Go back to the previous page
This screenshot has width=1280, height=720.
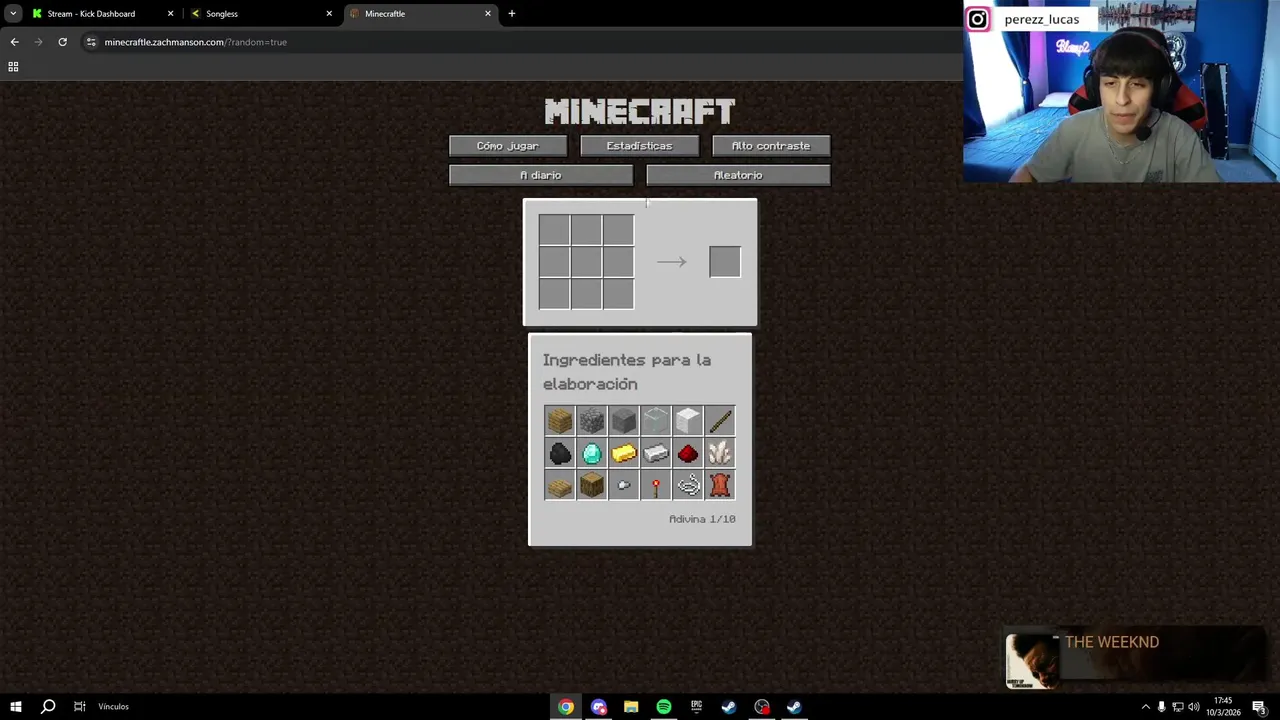[x=14, y=42]
